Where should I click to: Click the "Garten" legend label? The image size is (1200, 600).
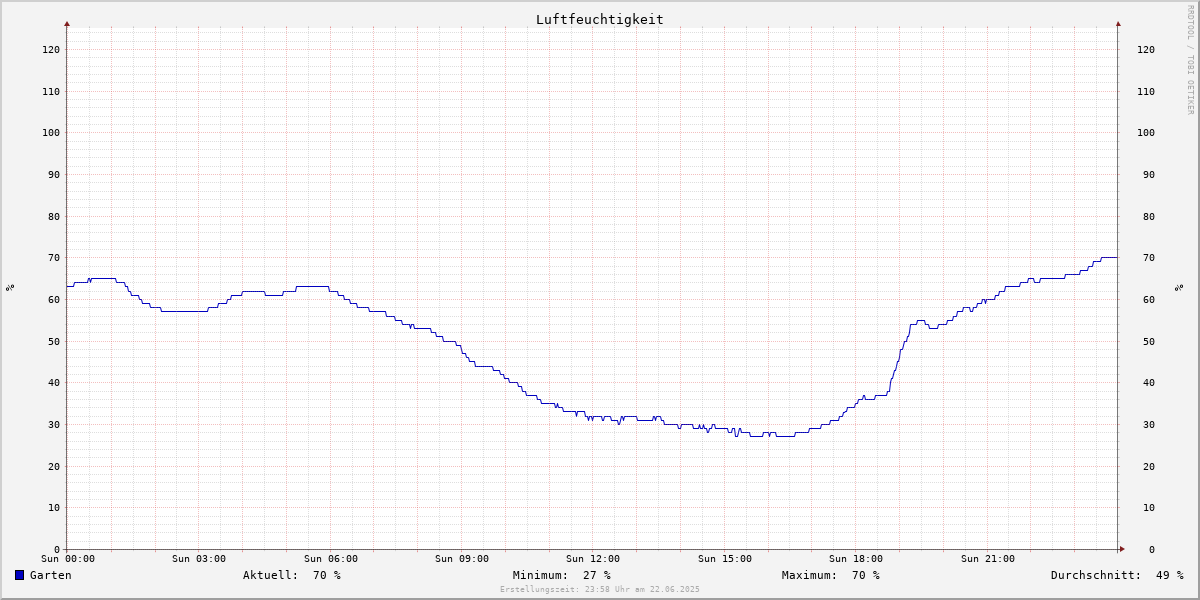(51, 575)
